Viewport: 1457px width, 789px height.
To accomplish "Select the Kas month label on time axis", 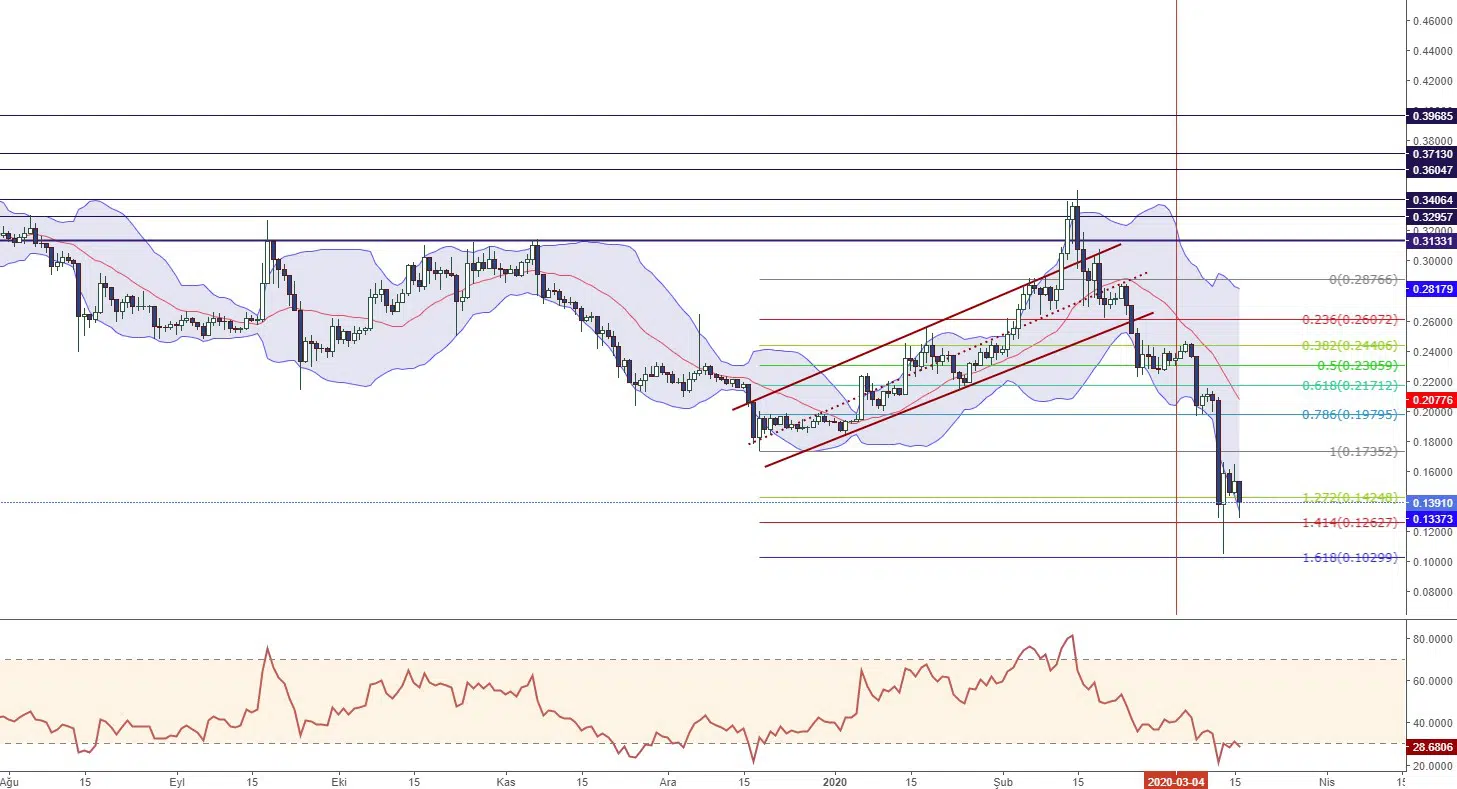I will [507, 781].
